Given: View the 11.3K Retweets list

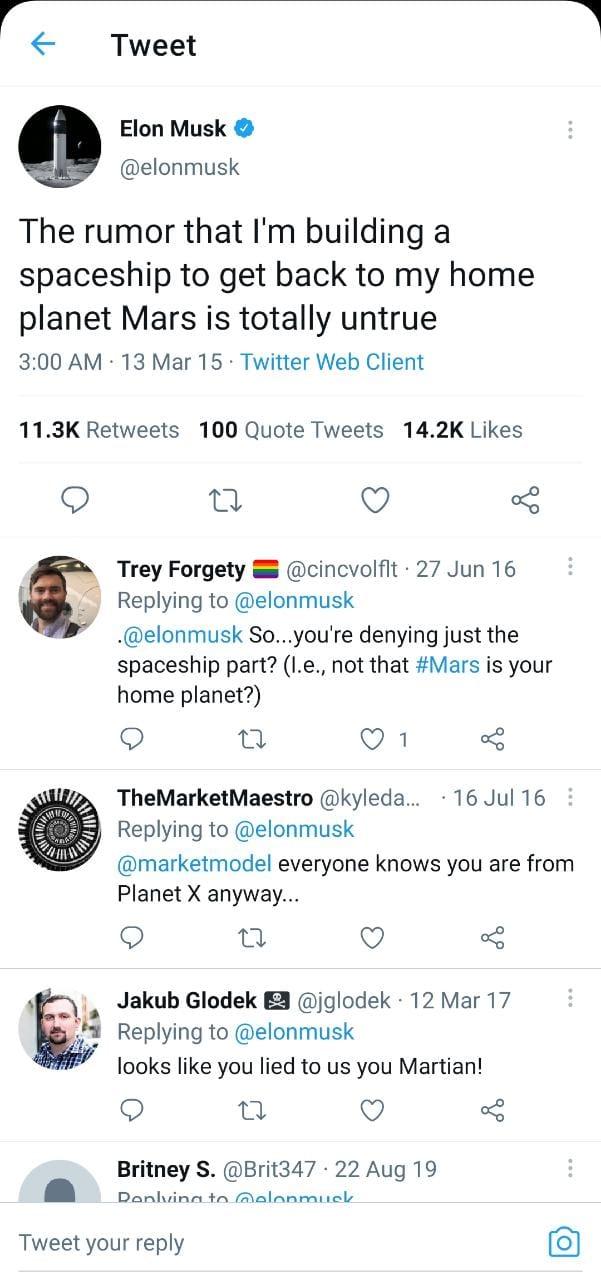Looking at the screenshot, I should coord(99,430).
